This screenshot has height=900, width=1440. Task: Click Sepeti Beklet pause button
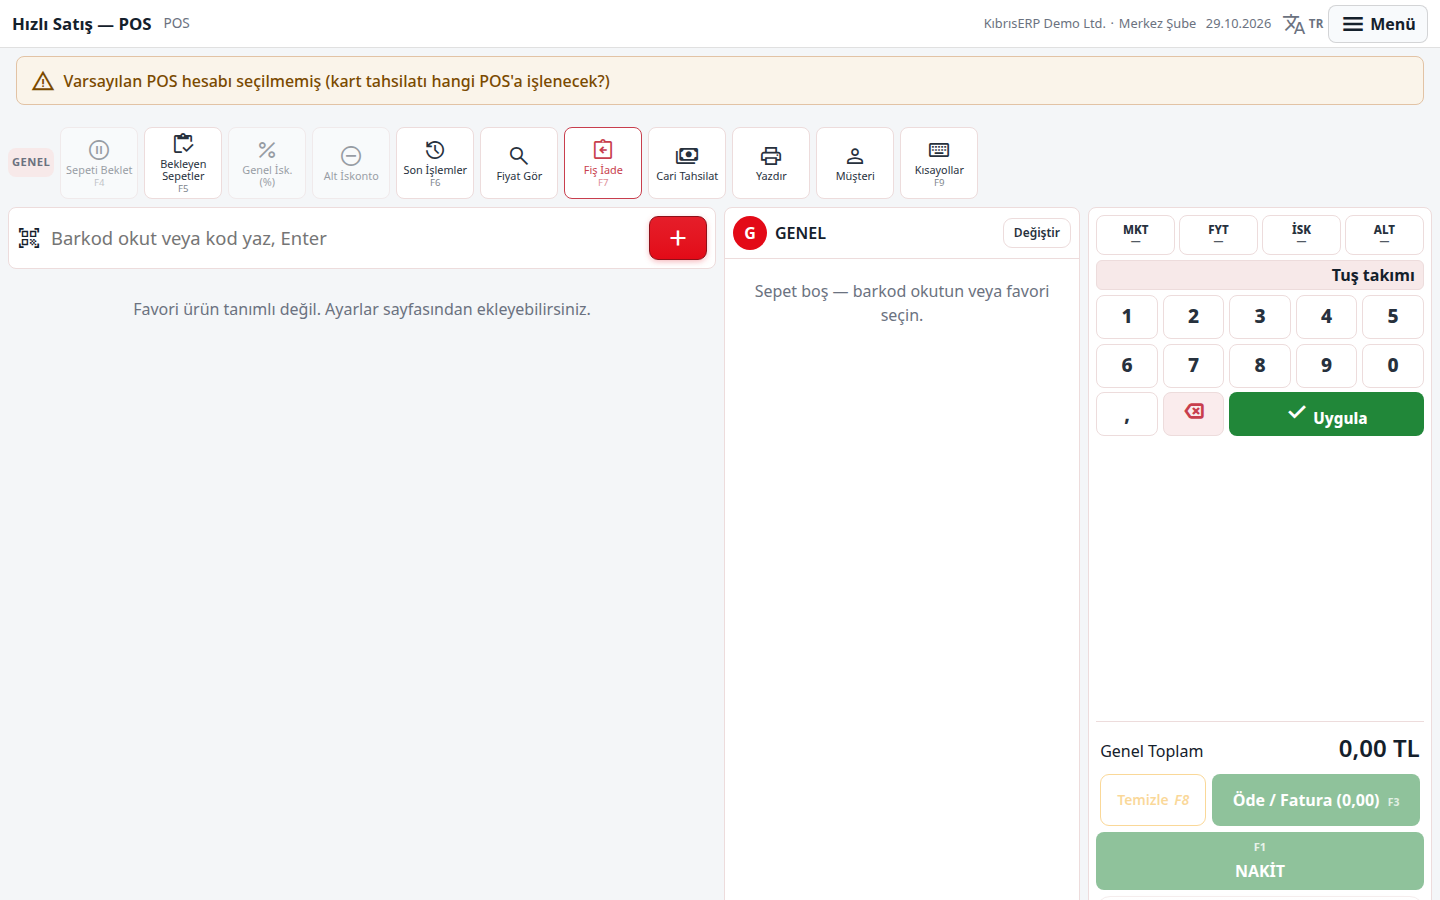(99, 163)
